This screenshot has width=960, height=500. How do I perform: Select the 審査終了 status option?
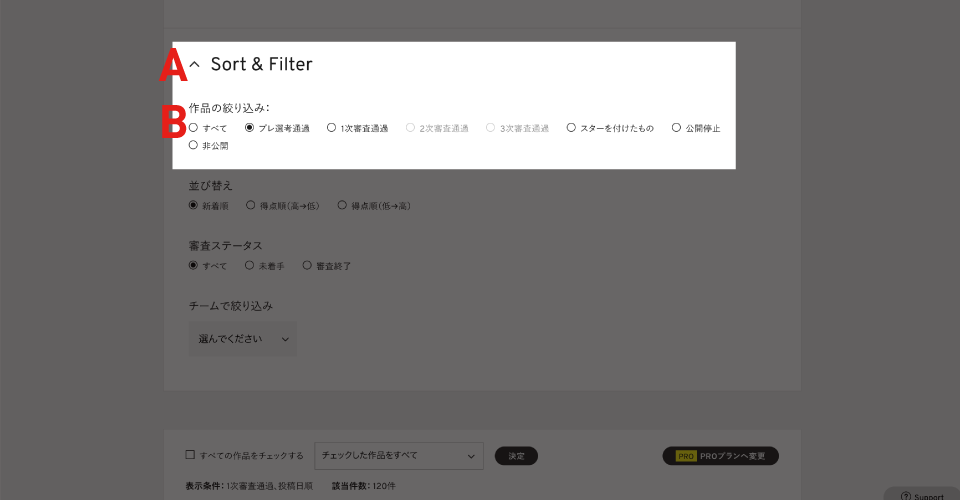307,265
